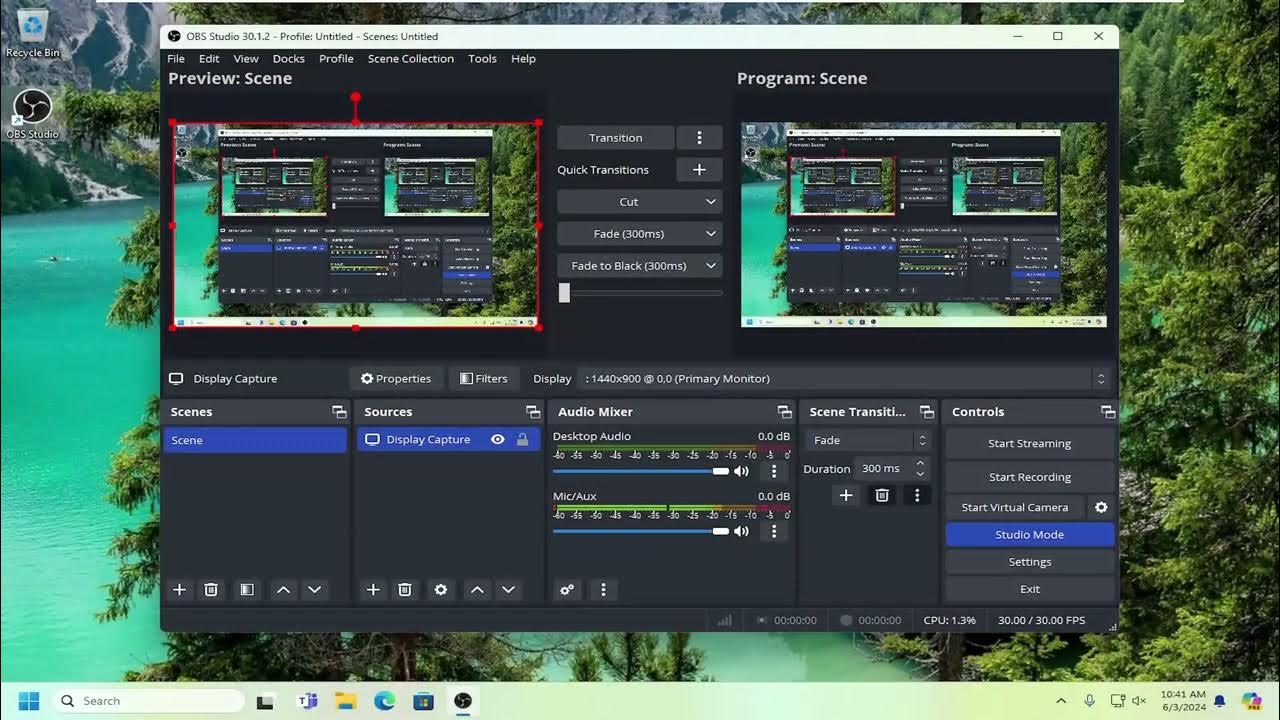Open source properties gear icon
Screen dimensions: 1280x720
(441, 590)
